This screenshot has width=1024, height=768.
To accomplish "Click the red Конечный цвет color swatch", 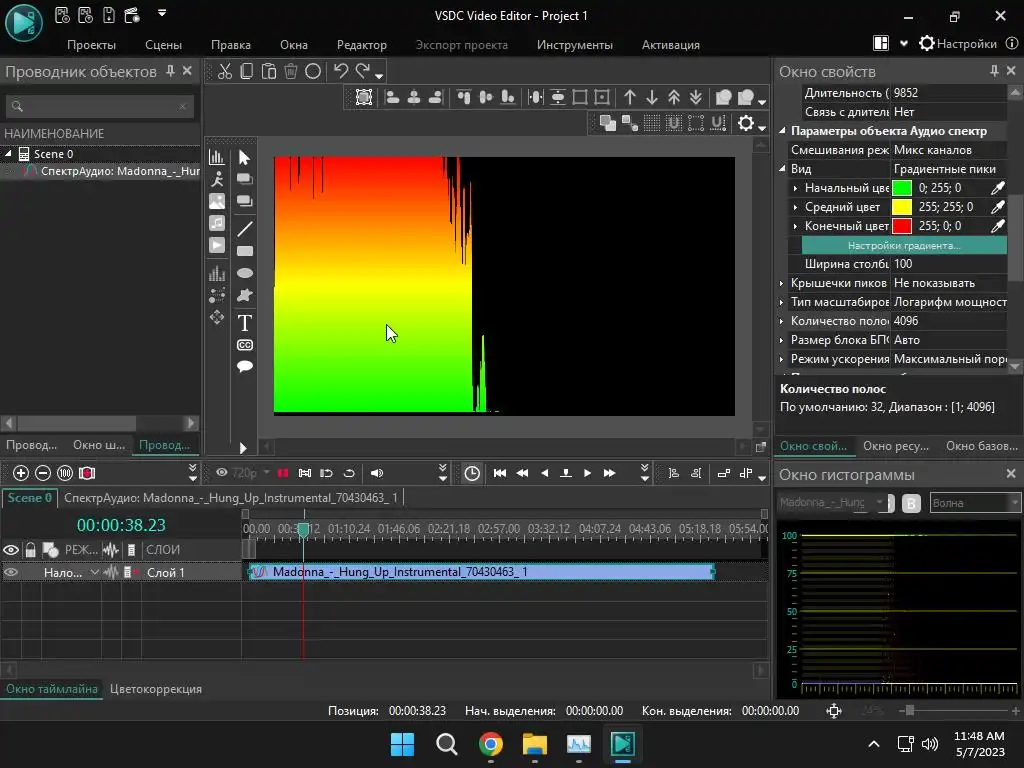I will click(x=902, y=226).
